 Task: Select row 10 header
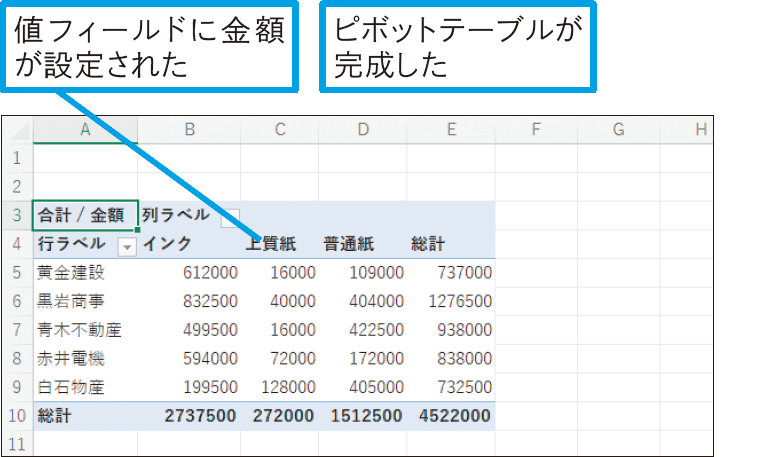pyautogui.click(x=17, y=416)
